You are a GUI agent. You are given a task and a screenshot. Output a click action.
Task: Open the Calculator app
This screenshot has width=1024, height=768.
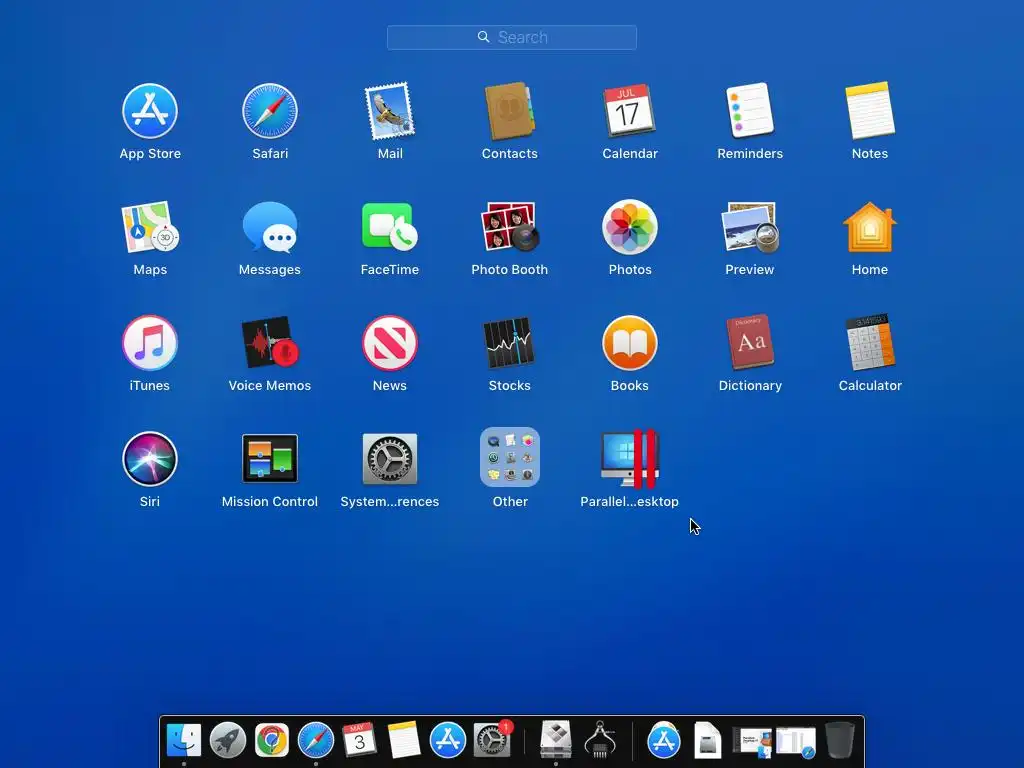[870, 342]
